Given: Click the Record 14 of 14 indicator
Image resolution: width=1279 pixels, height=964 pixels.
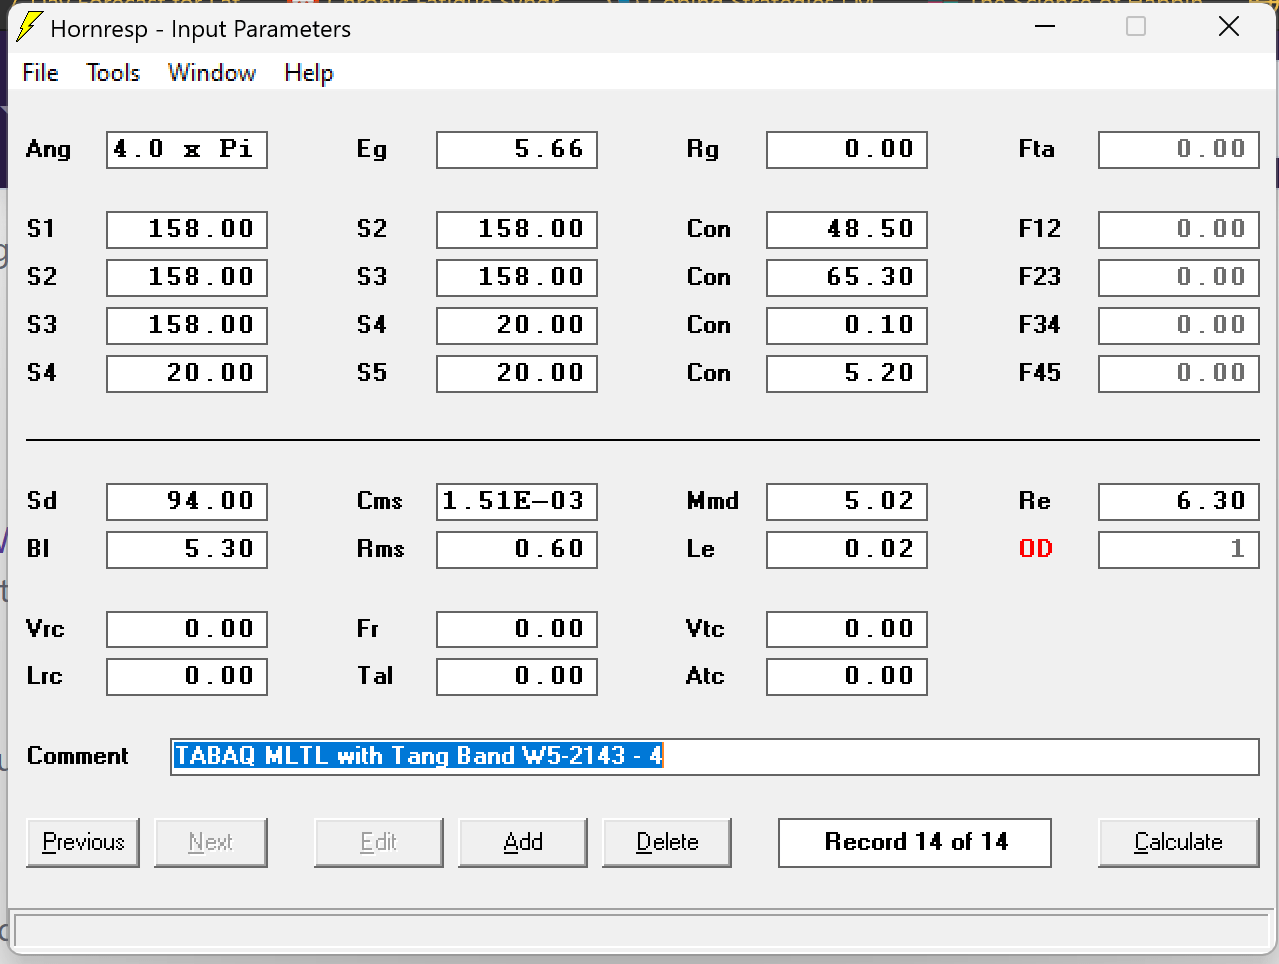Looking at the screenshot, I should [915, 842].
